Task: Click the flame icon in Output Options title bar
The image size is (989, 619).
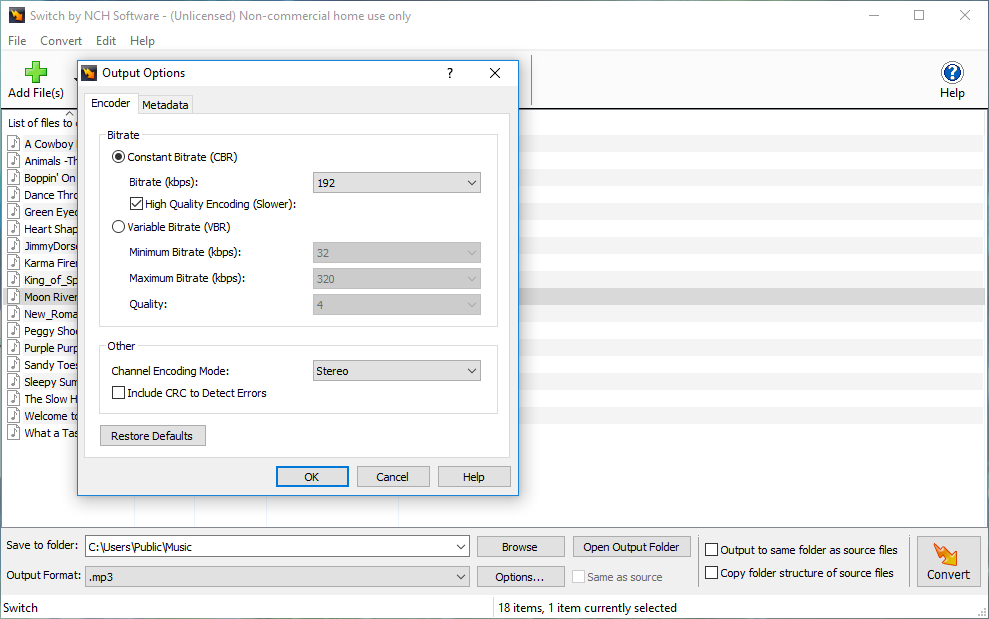Action: [88, 73]
